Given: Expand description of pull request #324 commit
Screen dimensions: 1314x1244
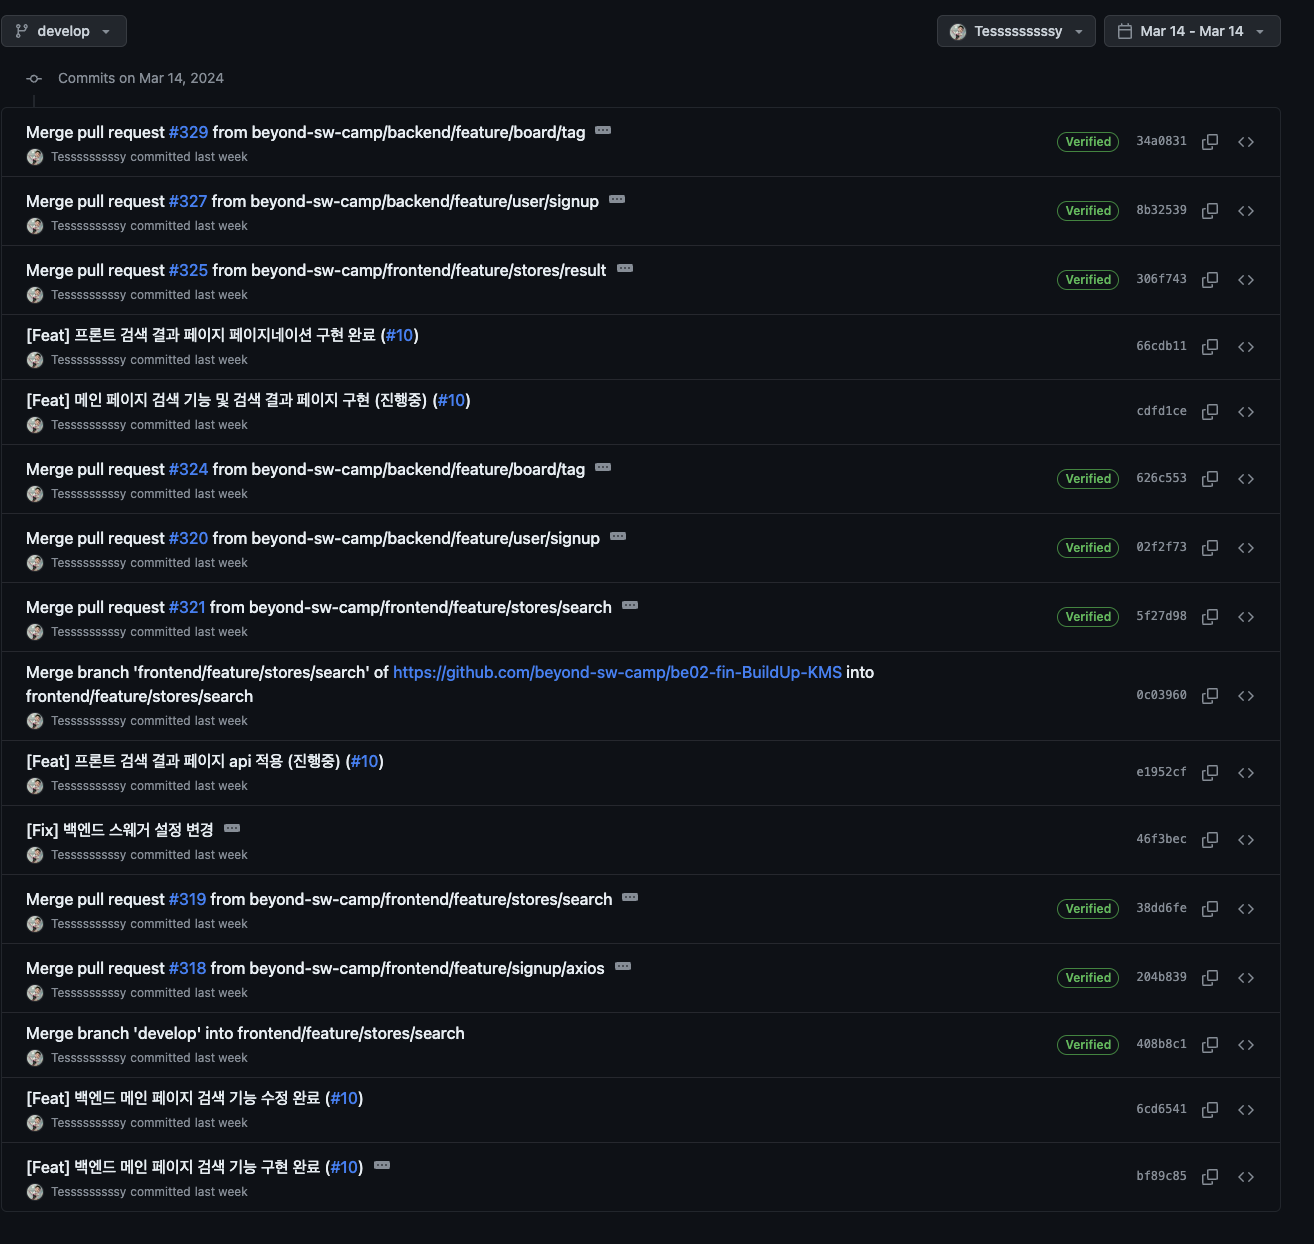Looking at the screenshot, I should click(x=603, y=468).
